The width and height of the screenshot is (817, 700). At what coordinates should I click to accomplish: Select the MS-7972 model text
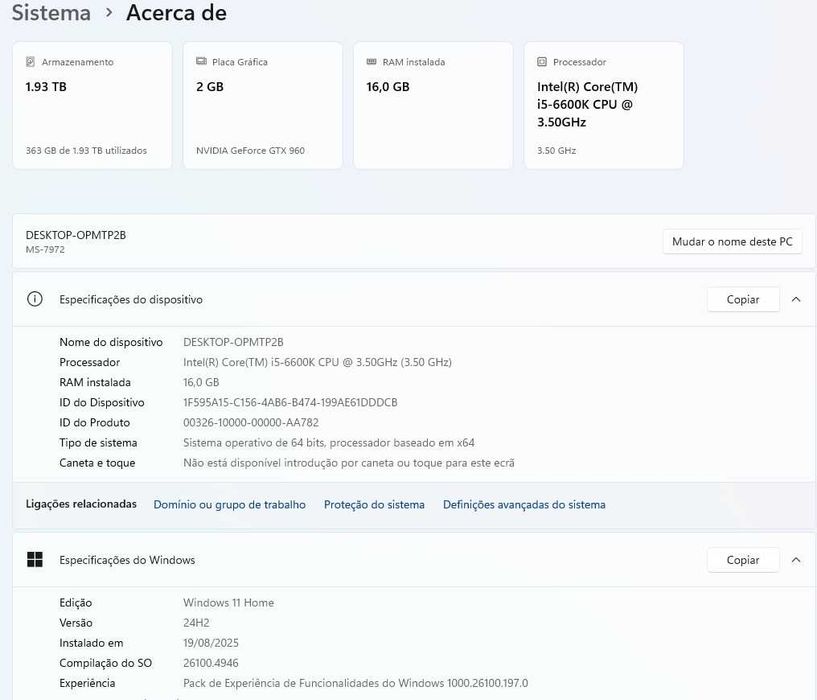tap(45, 250)
